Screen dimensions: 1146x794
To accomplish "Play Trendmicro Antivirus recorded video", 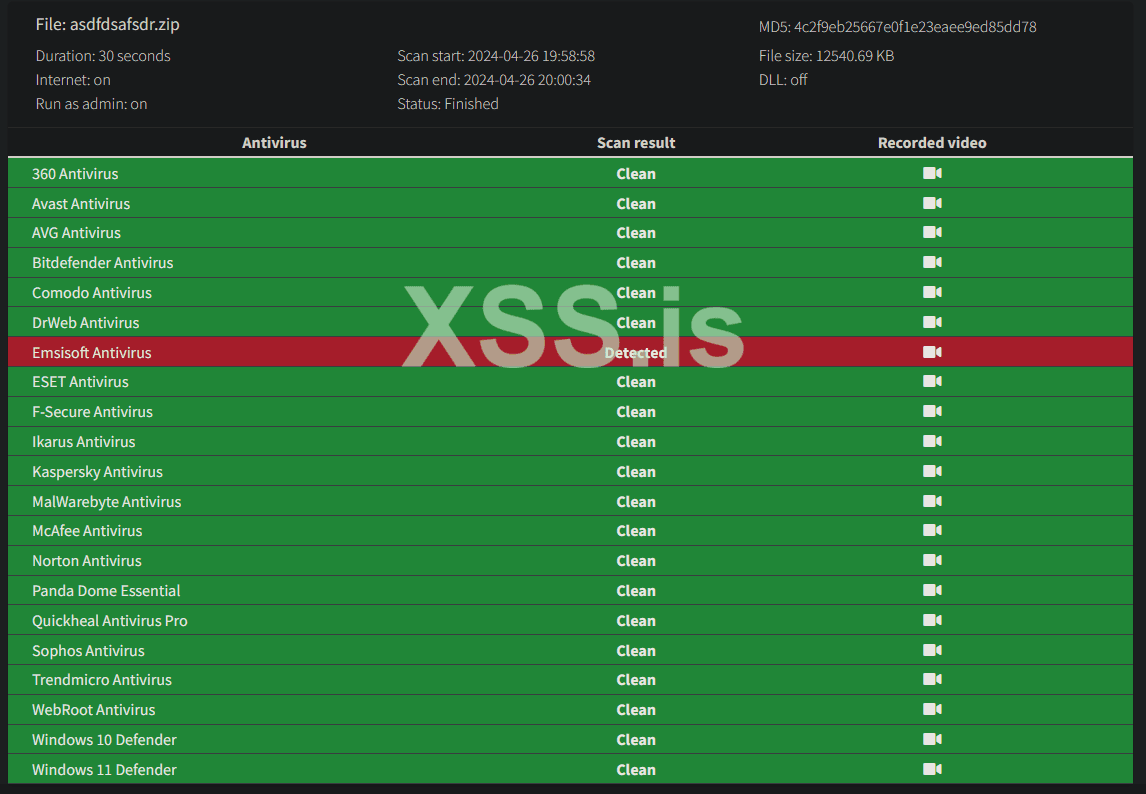I will (x=932, y=680).
